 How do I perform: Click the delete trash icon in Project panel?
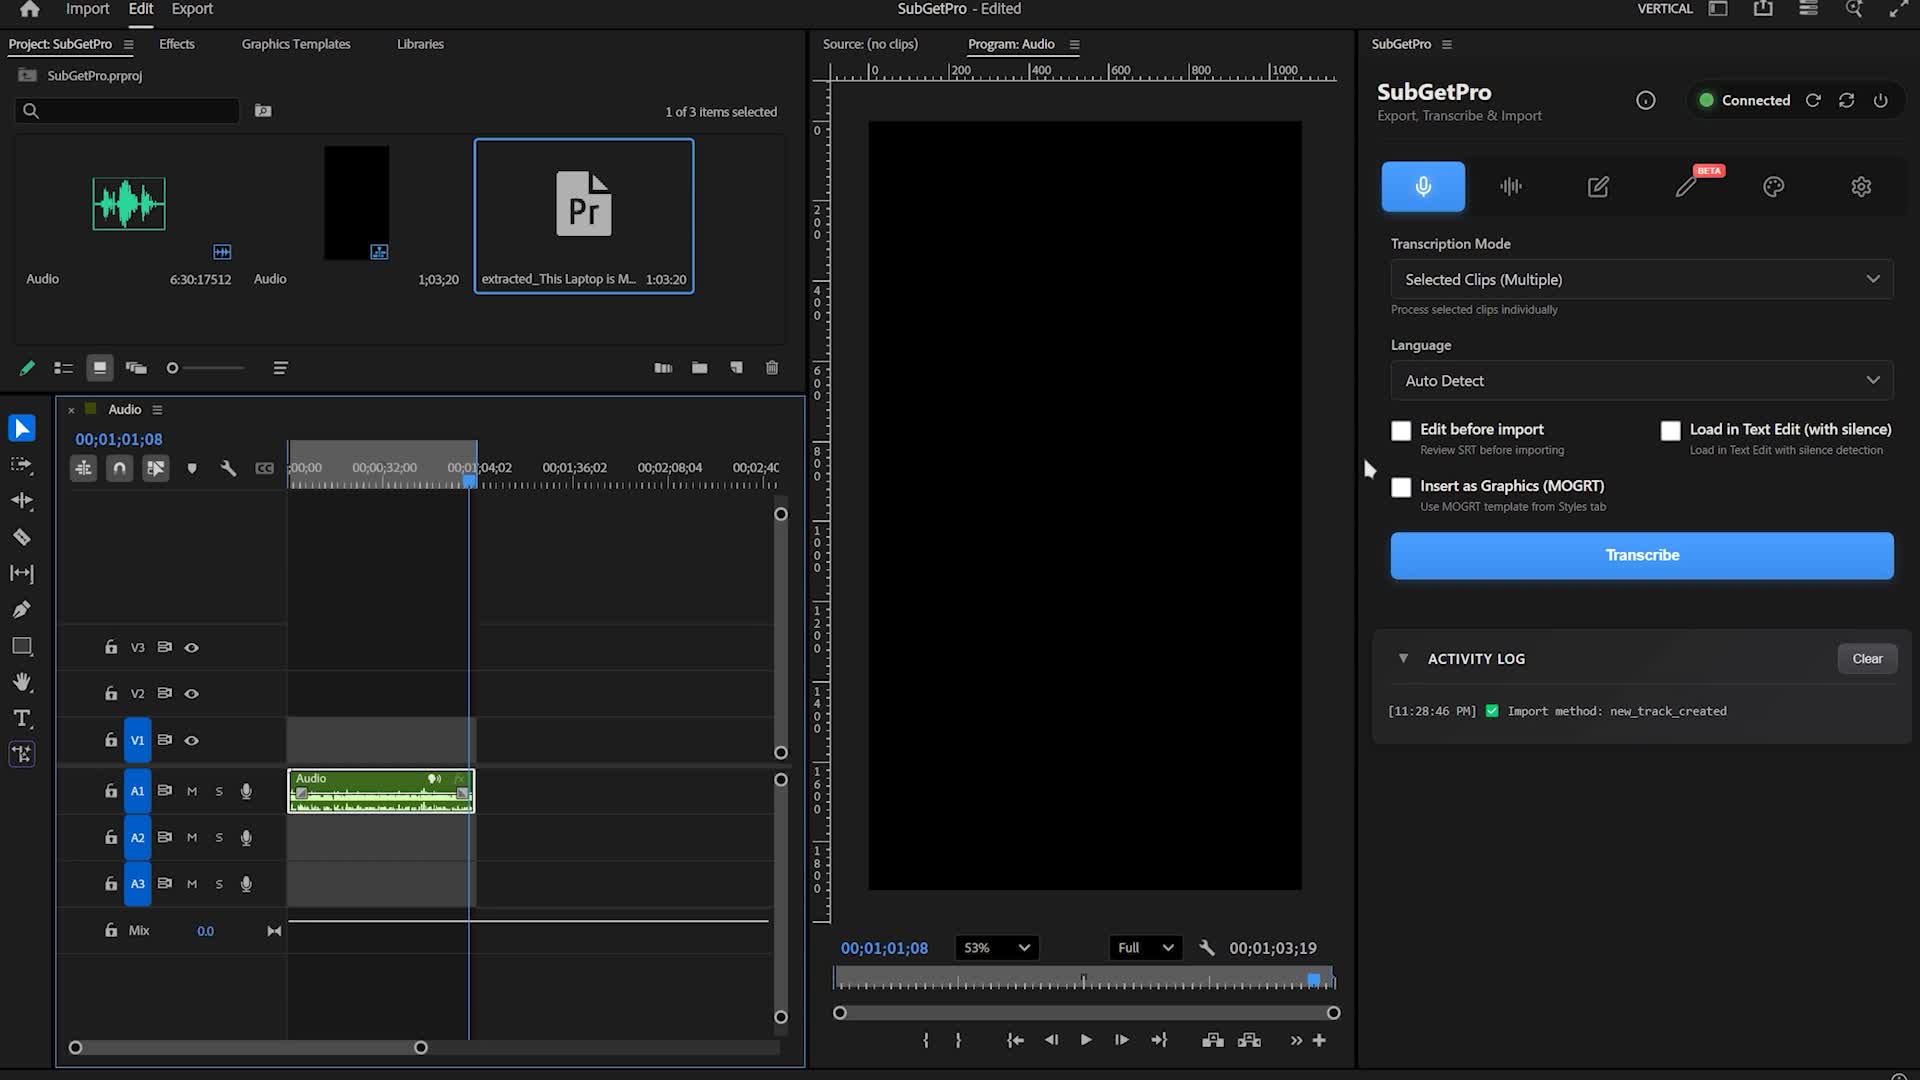click(x=772, y=368)
